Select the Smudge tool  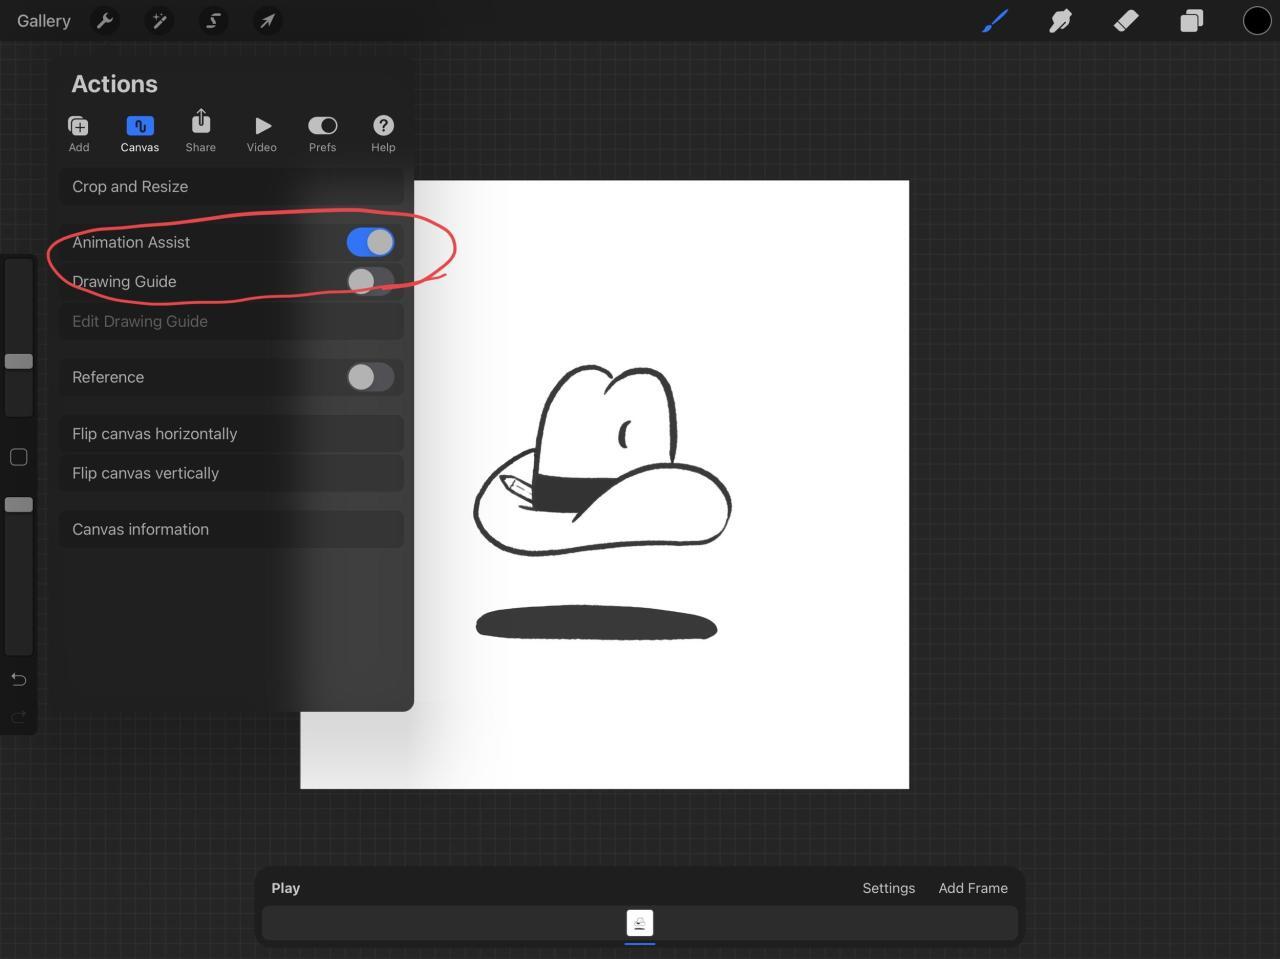(x=1060, y=20)
